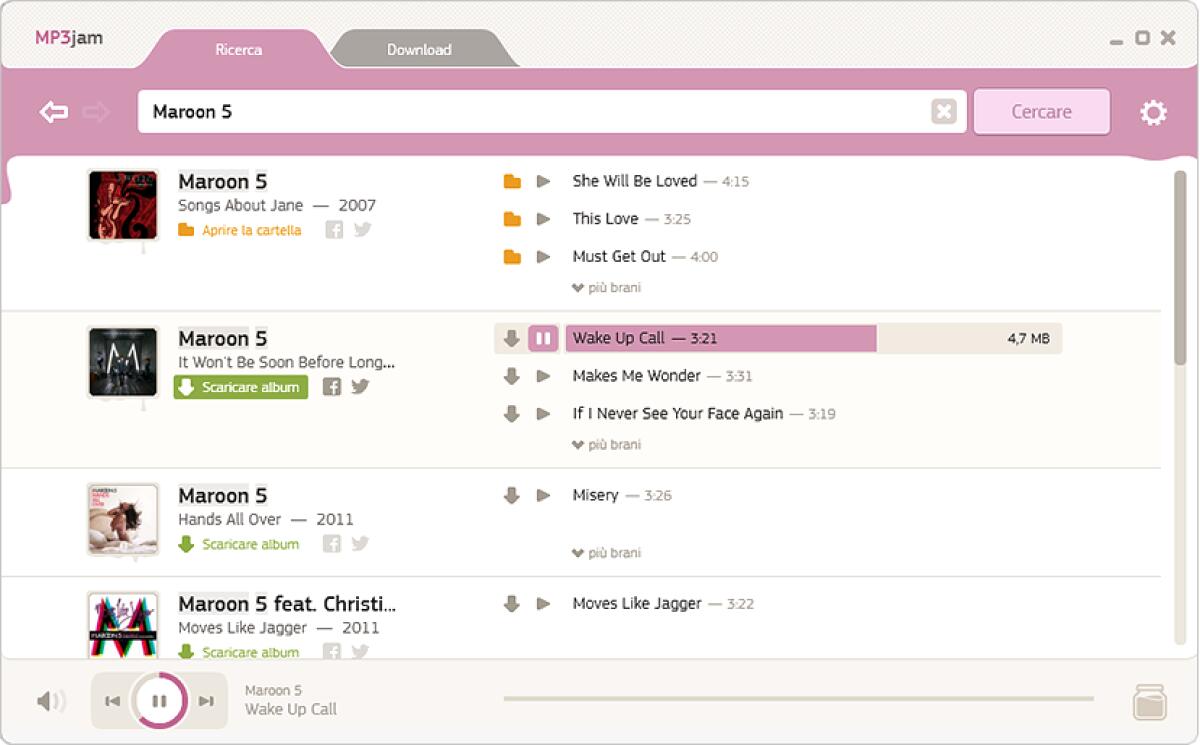Expand più brani under Hands All Over

click(x=606, y=552)
